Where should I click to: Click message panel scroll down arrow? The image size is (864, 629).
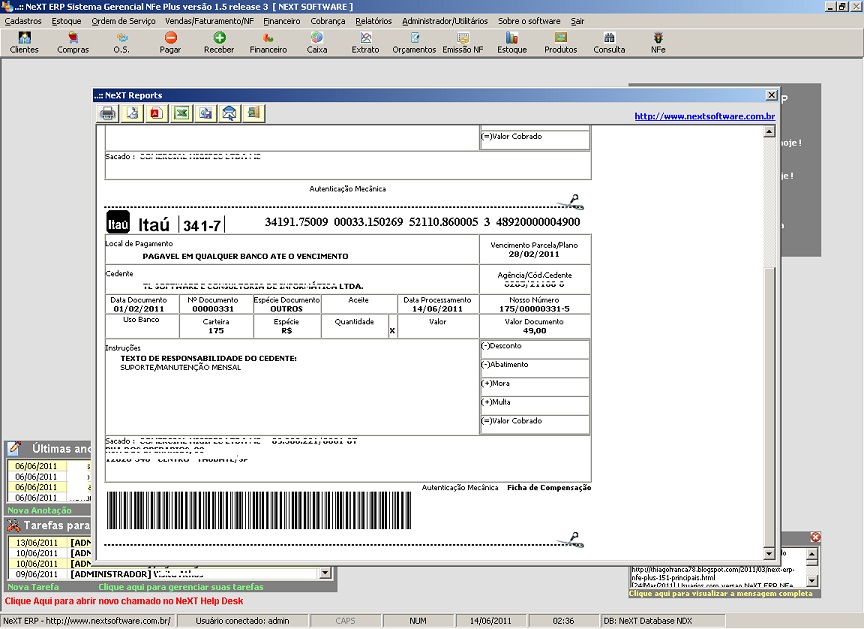pos(812,581)
